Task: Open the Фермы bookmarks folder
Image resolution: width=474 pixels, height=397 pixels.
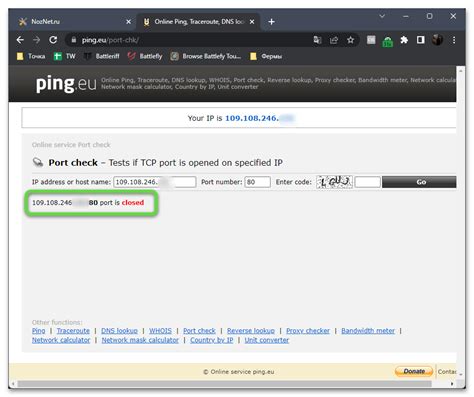Action: [x=266, y=56]
